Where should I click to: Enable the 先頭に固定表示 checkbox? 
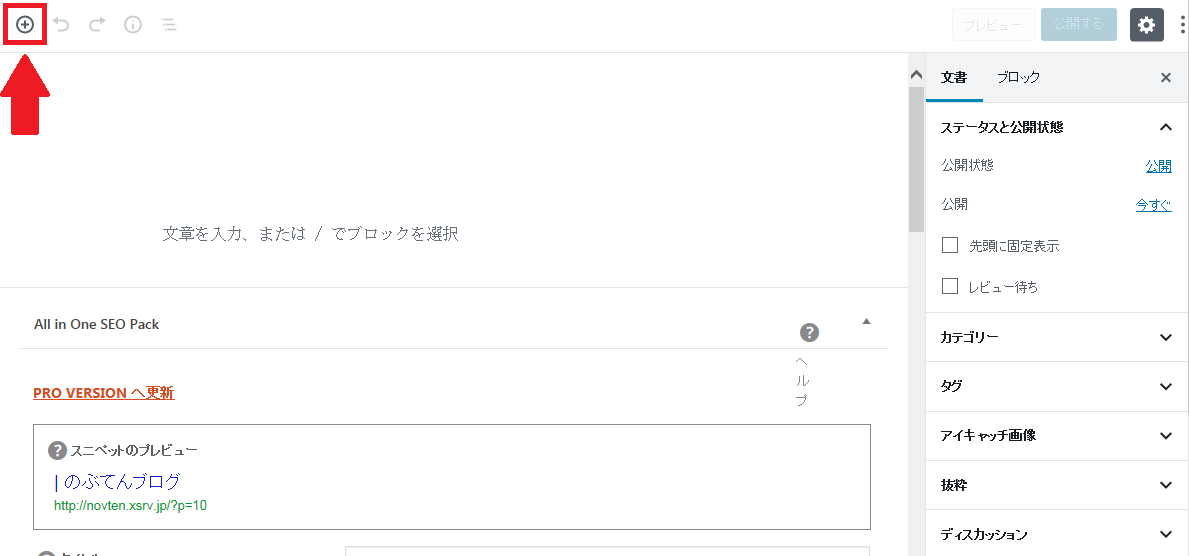(950, 245)
